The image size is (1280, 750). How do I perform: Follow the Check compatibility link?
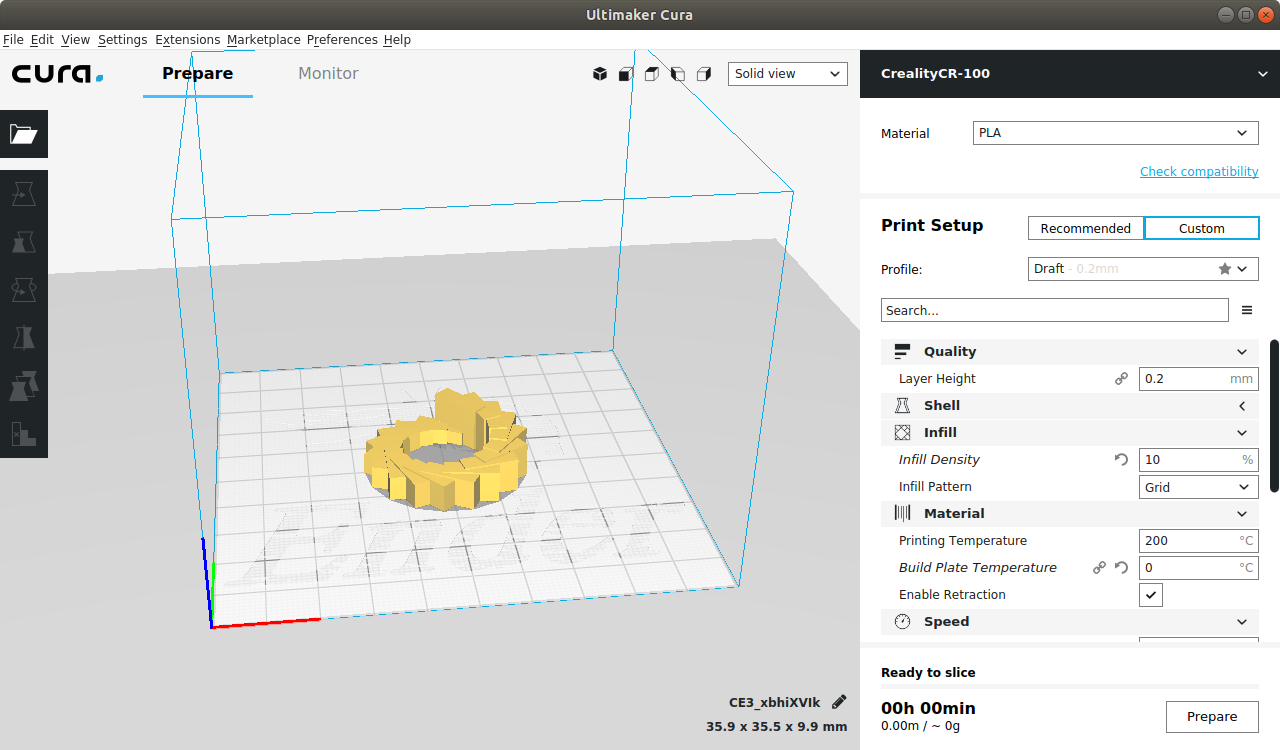click(x=1199, y=172)
